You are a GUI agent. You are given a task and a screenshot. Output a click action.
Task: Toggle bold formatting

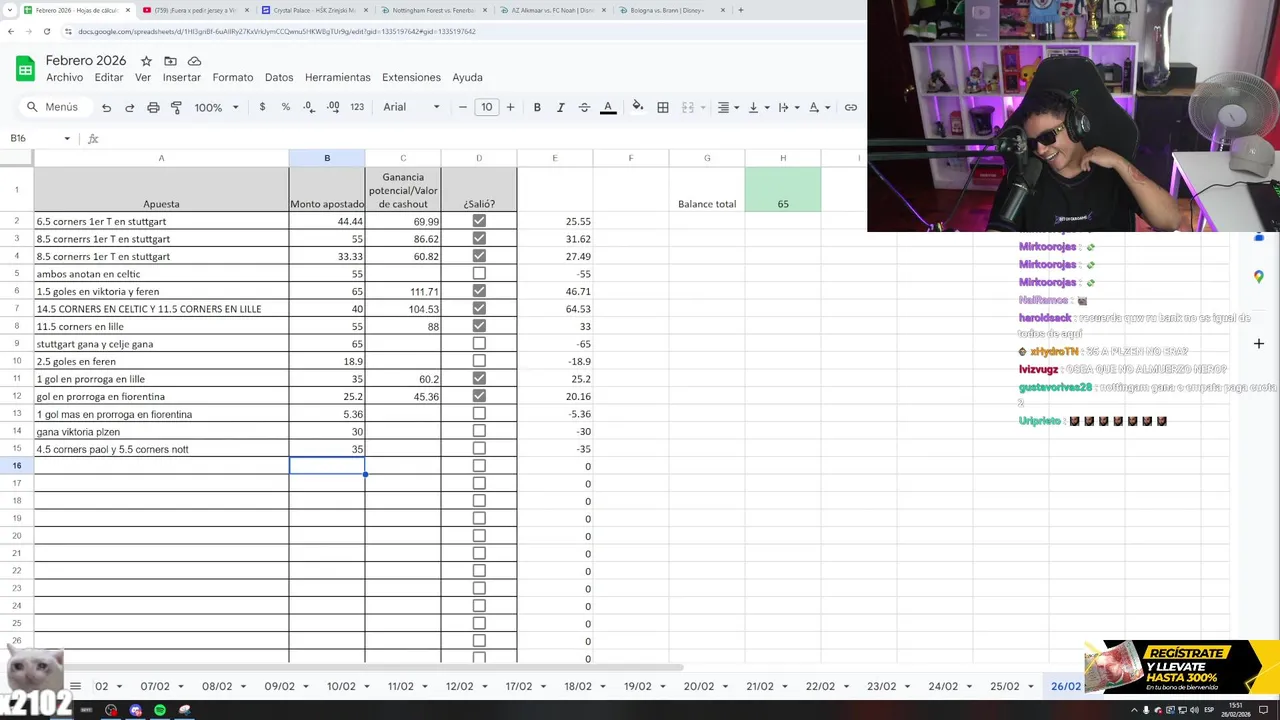[537, 107]
